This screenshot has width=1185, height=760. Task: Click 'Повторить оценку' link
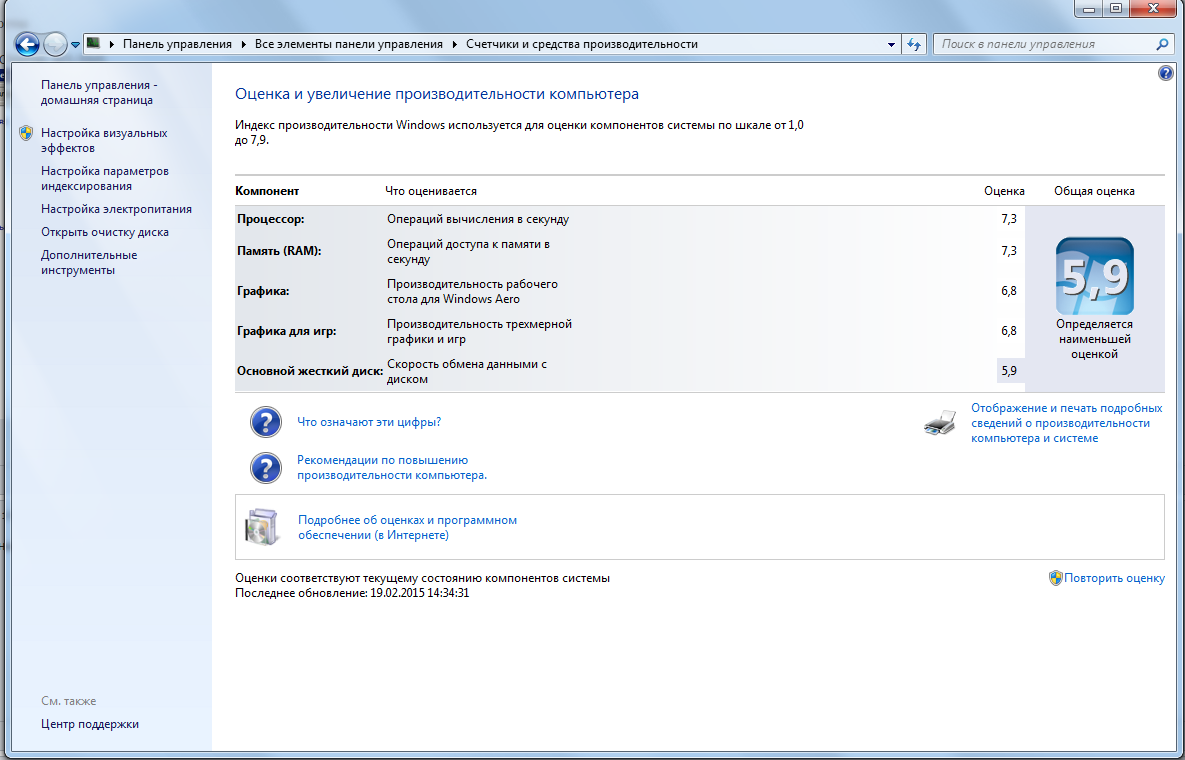[1114, 578]
